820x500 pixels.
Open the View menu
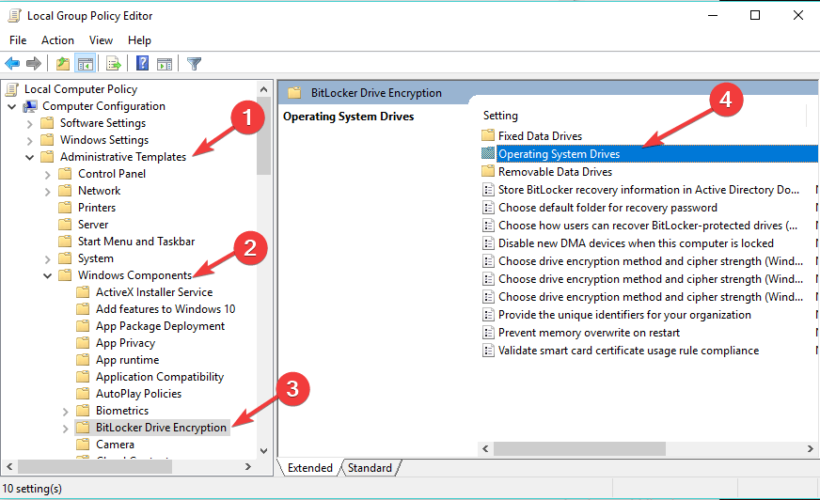(x=100, y=40)
